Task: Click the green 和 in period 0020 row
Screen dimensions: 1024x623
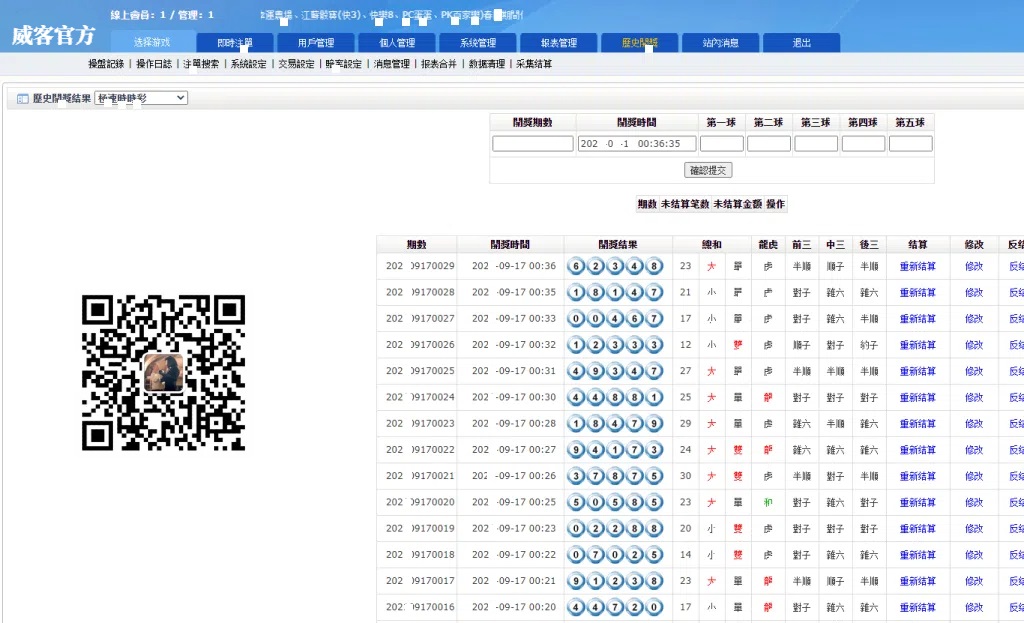Action: tap(768, 502)
